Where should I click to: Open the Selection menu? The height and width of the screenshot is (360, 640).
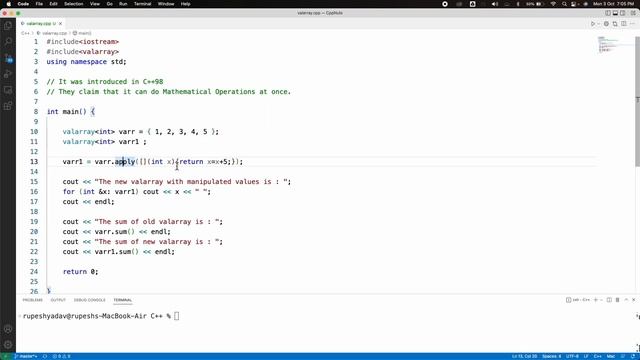coord(73,4)
